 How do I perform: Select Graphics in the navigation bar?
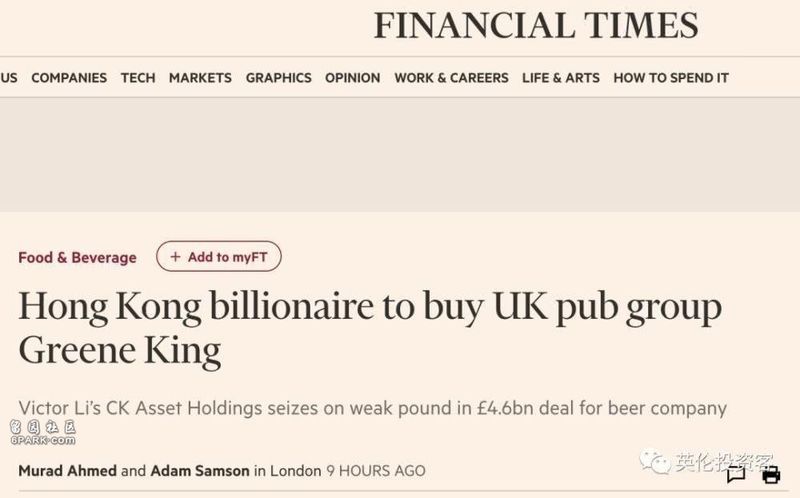pyautogui.click(x=278, y=78)
